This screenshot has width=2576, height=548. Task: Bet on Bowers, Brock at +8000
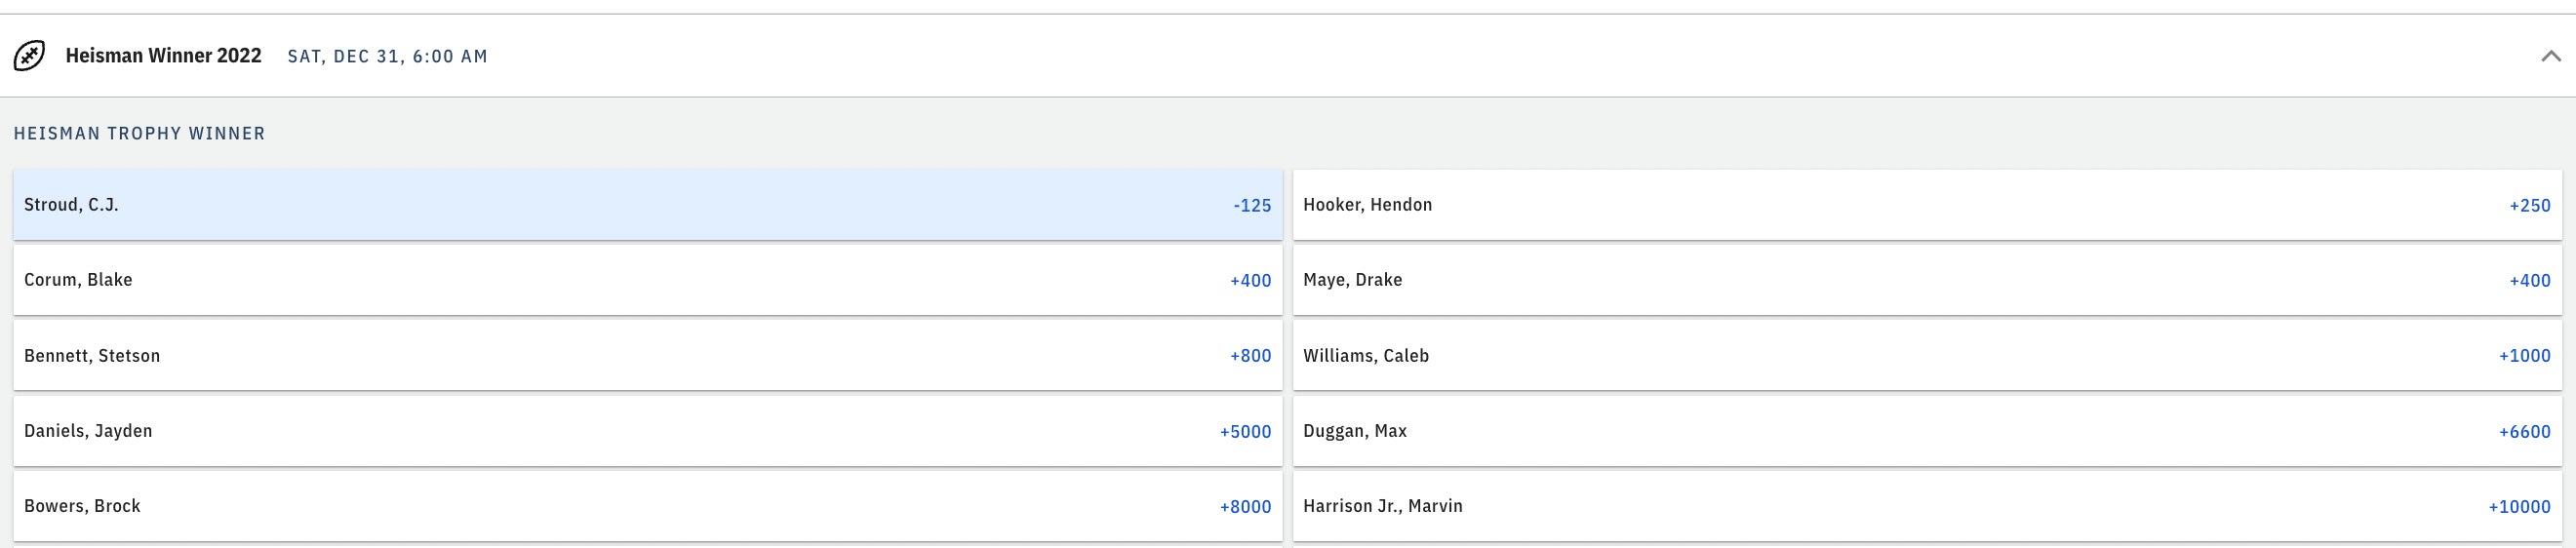(x=647, y=506)
